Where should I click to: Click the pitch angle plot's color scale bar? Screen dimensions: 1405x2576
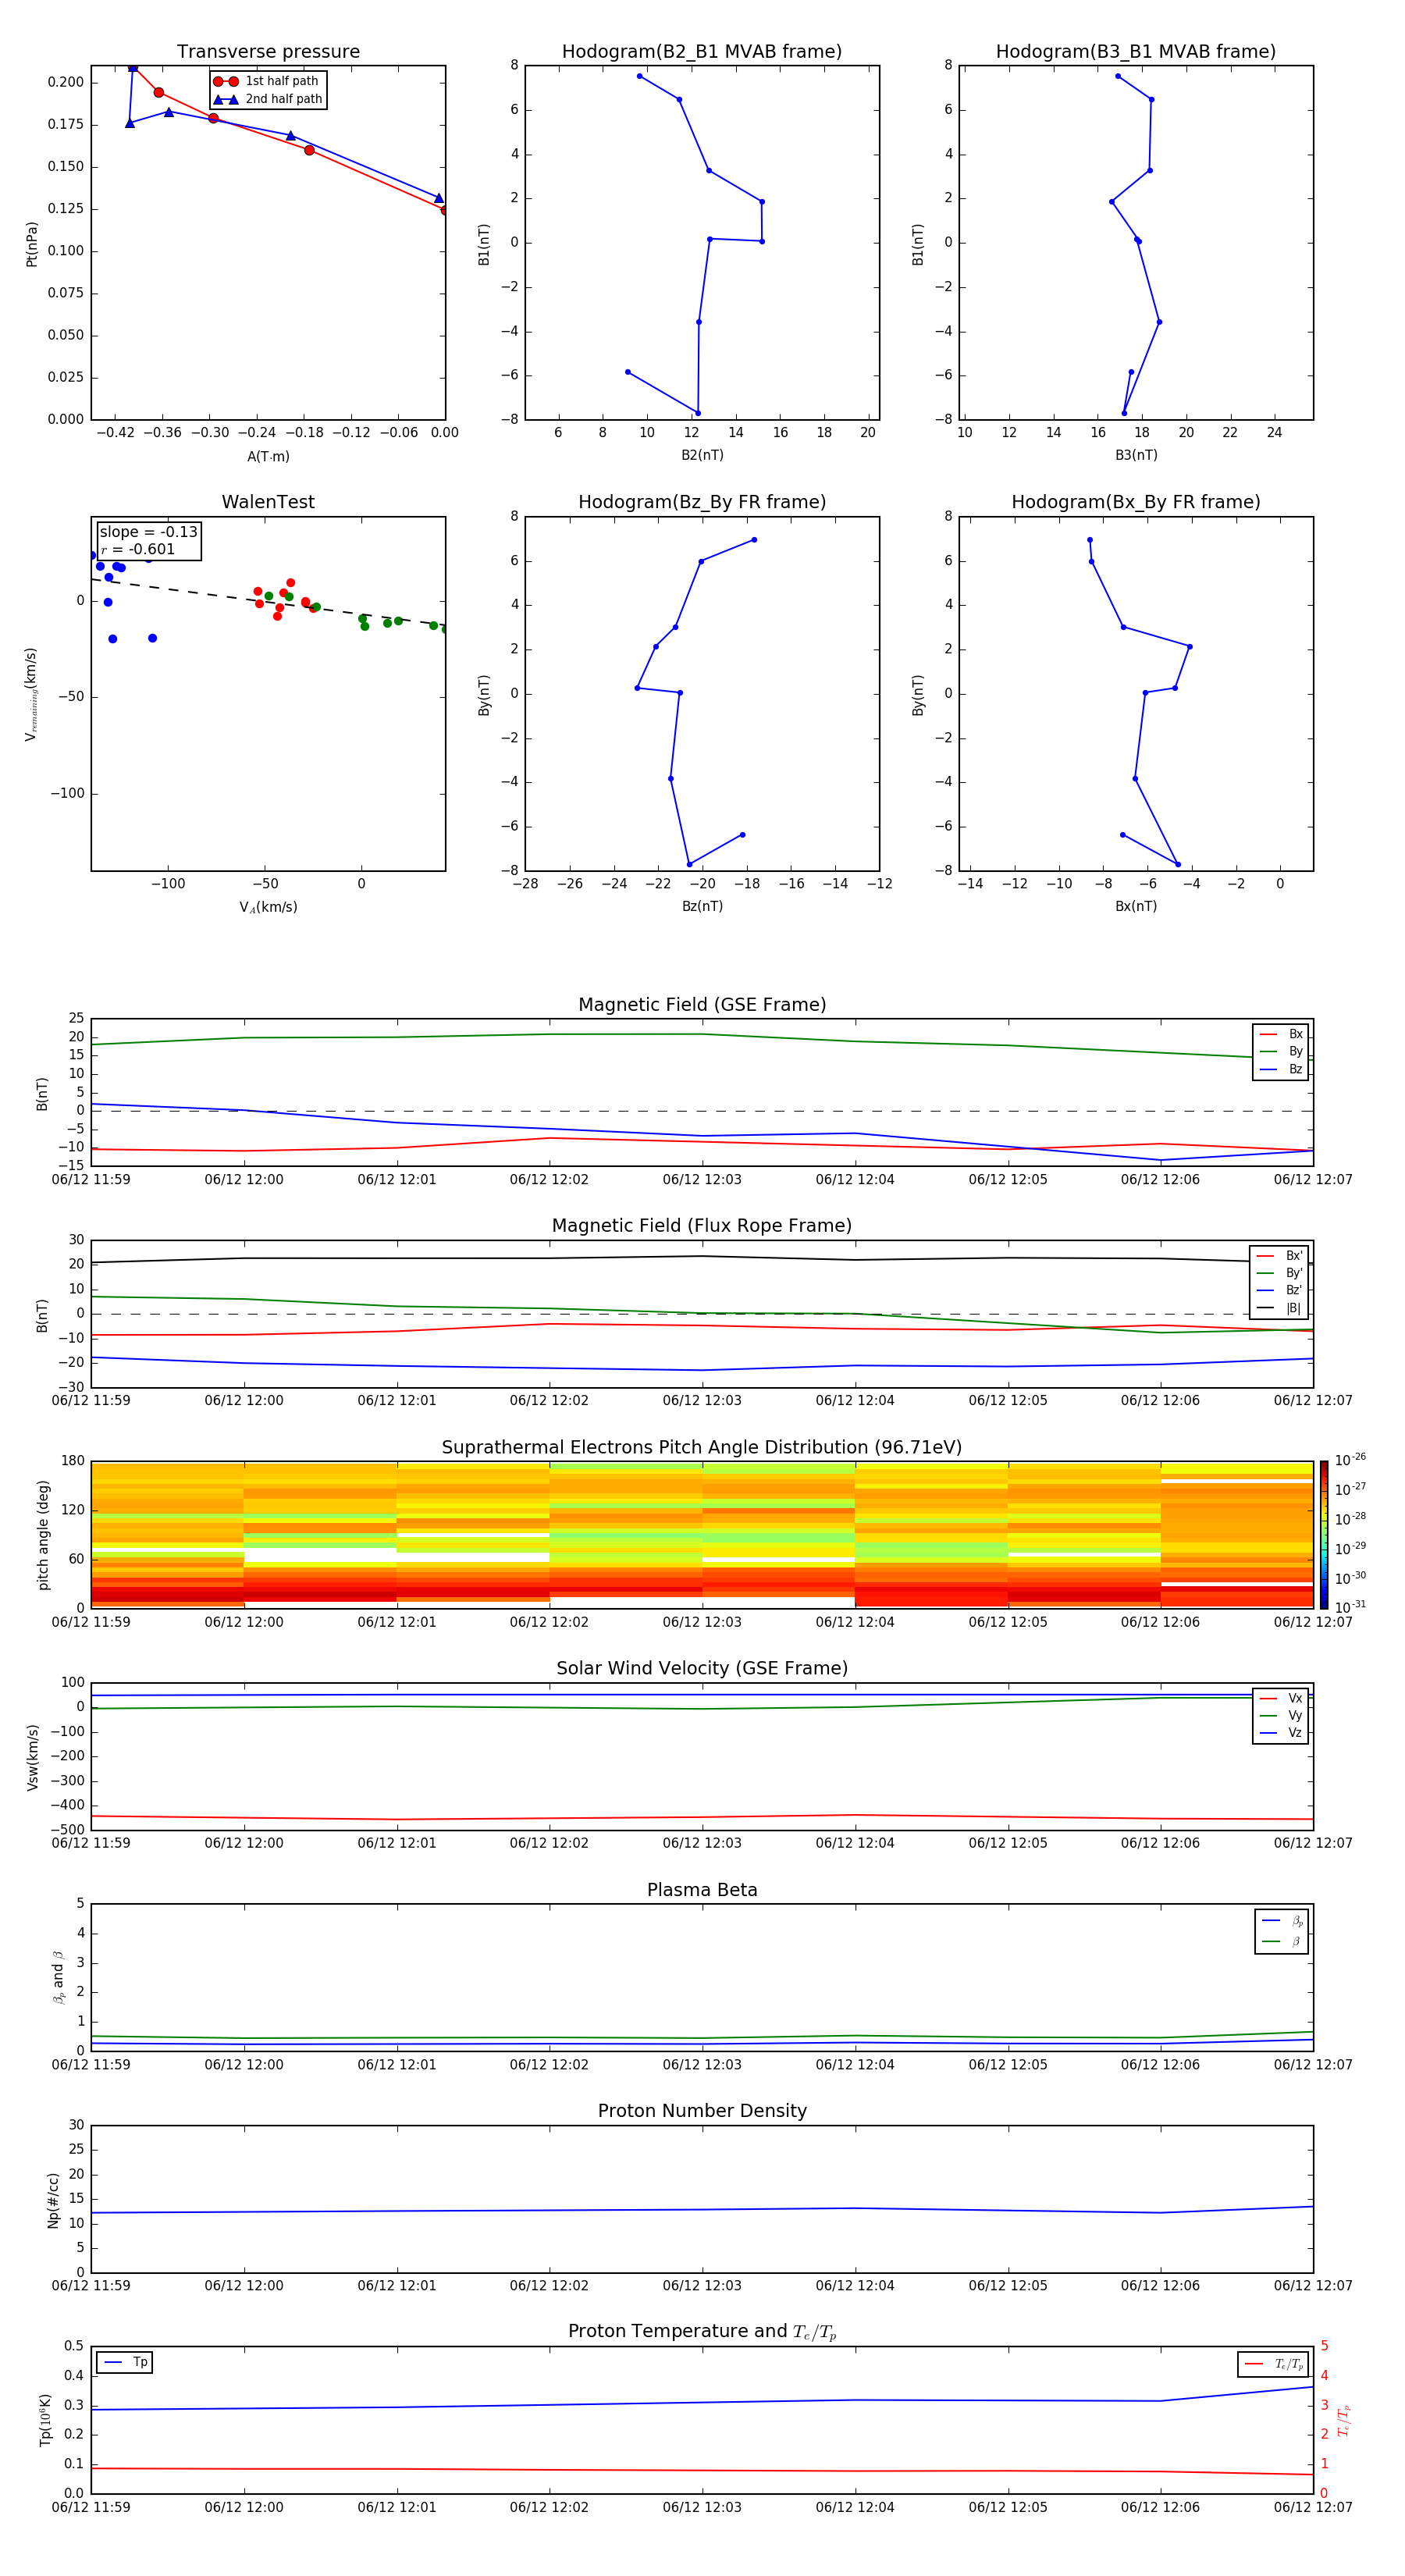pos(1324,1535)
